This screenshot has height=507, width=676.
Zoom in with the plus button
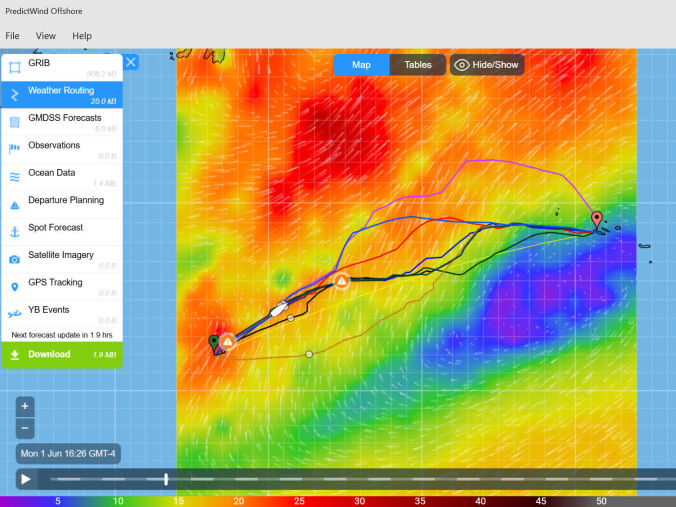click(25, 406)
